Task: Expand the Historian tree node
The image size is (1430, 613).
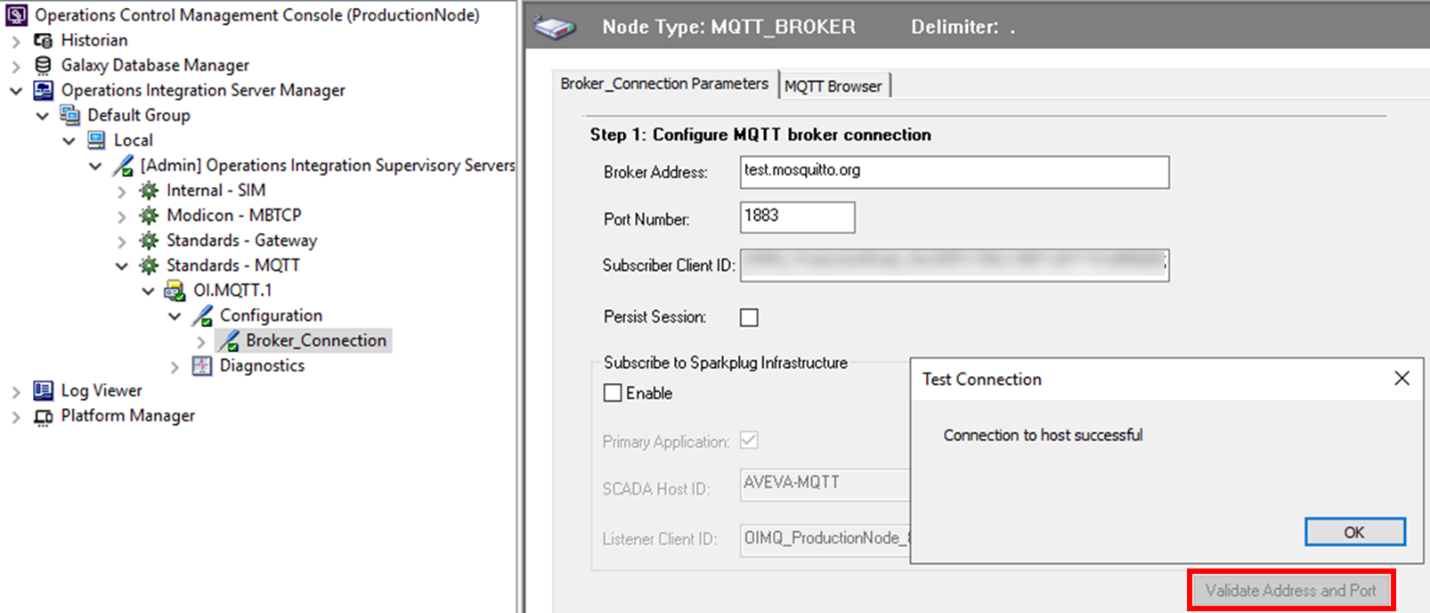Action: [16, 40]
